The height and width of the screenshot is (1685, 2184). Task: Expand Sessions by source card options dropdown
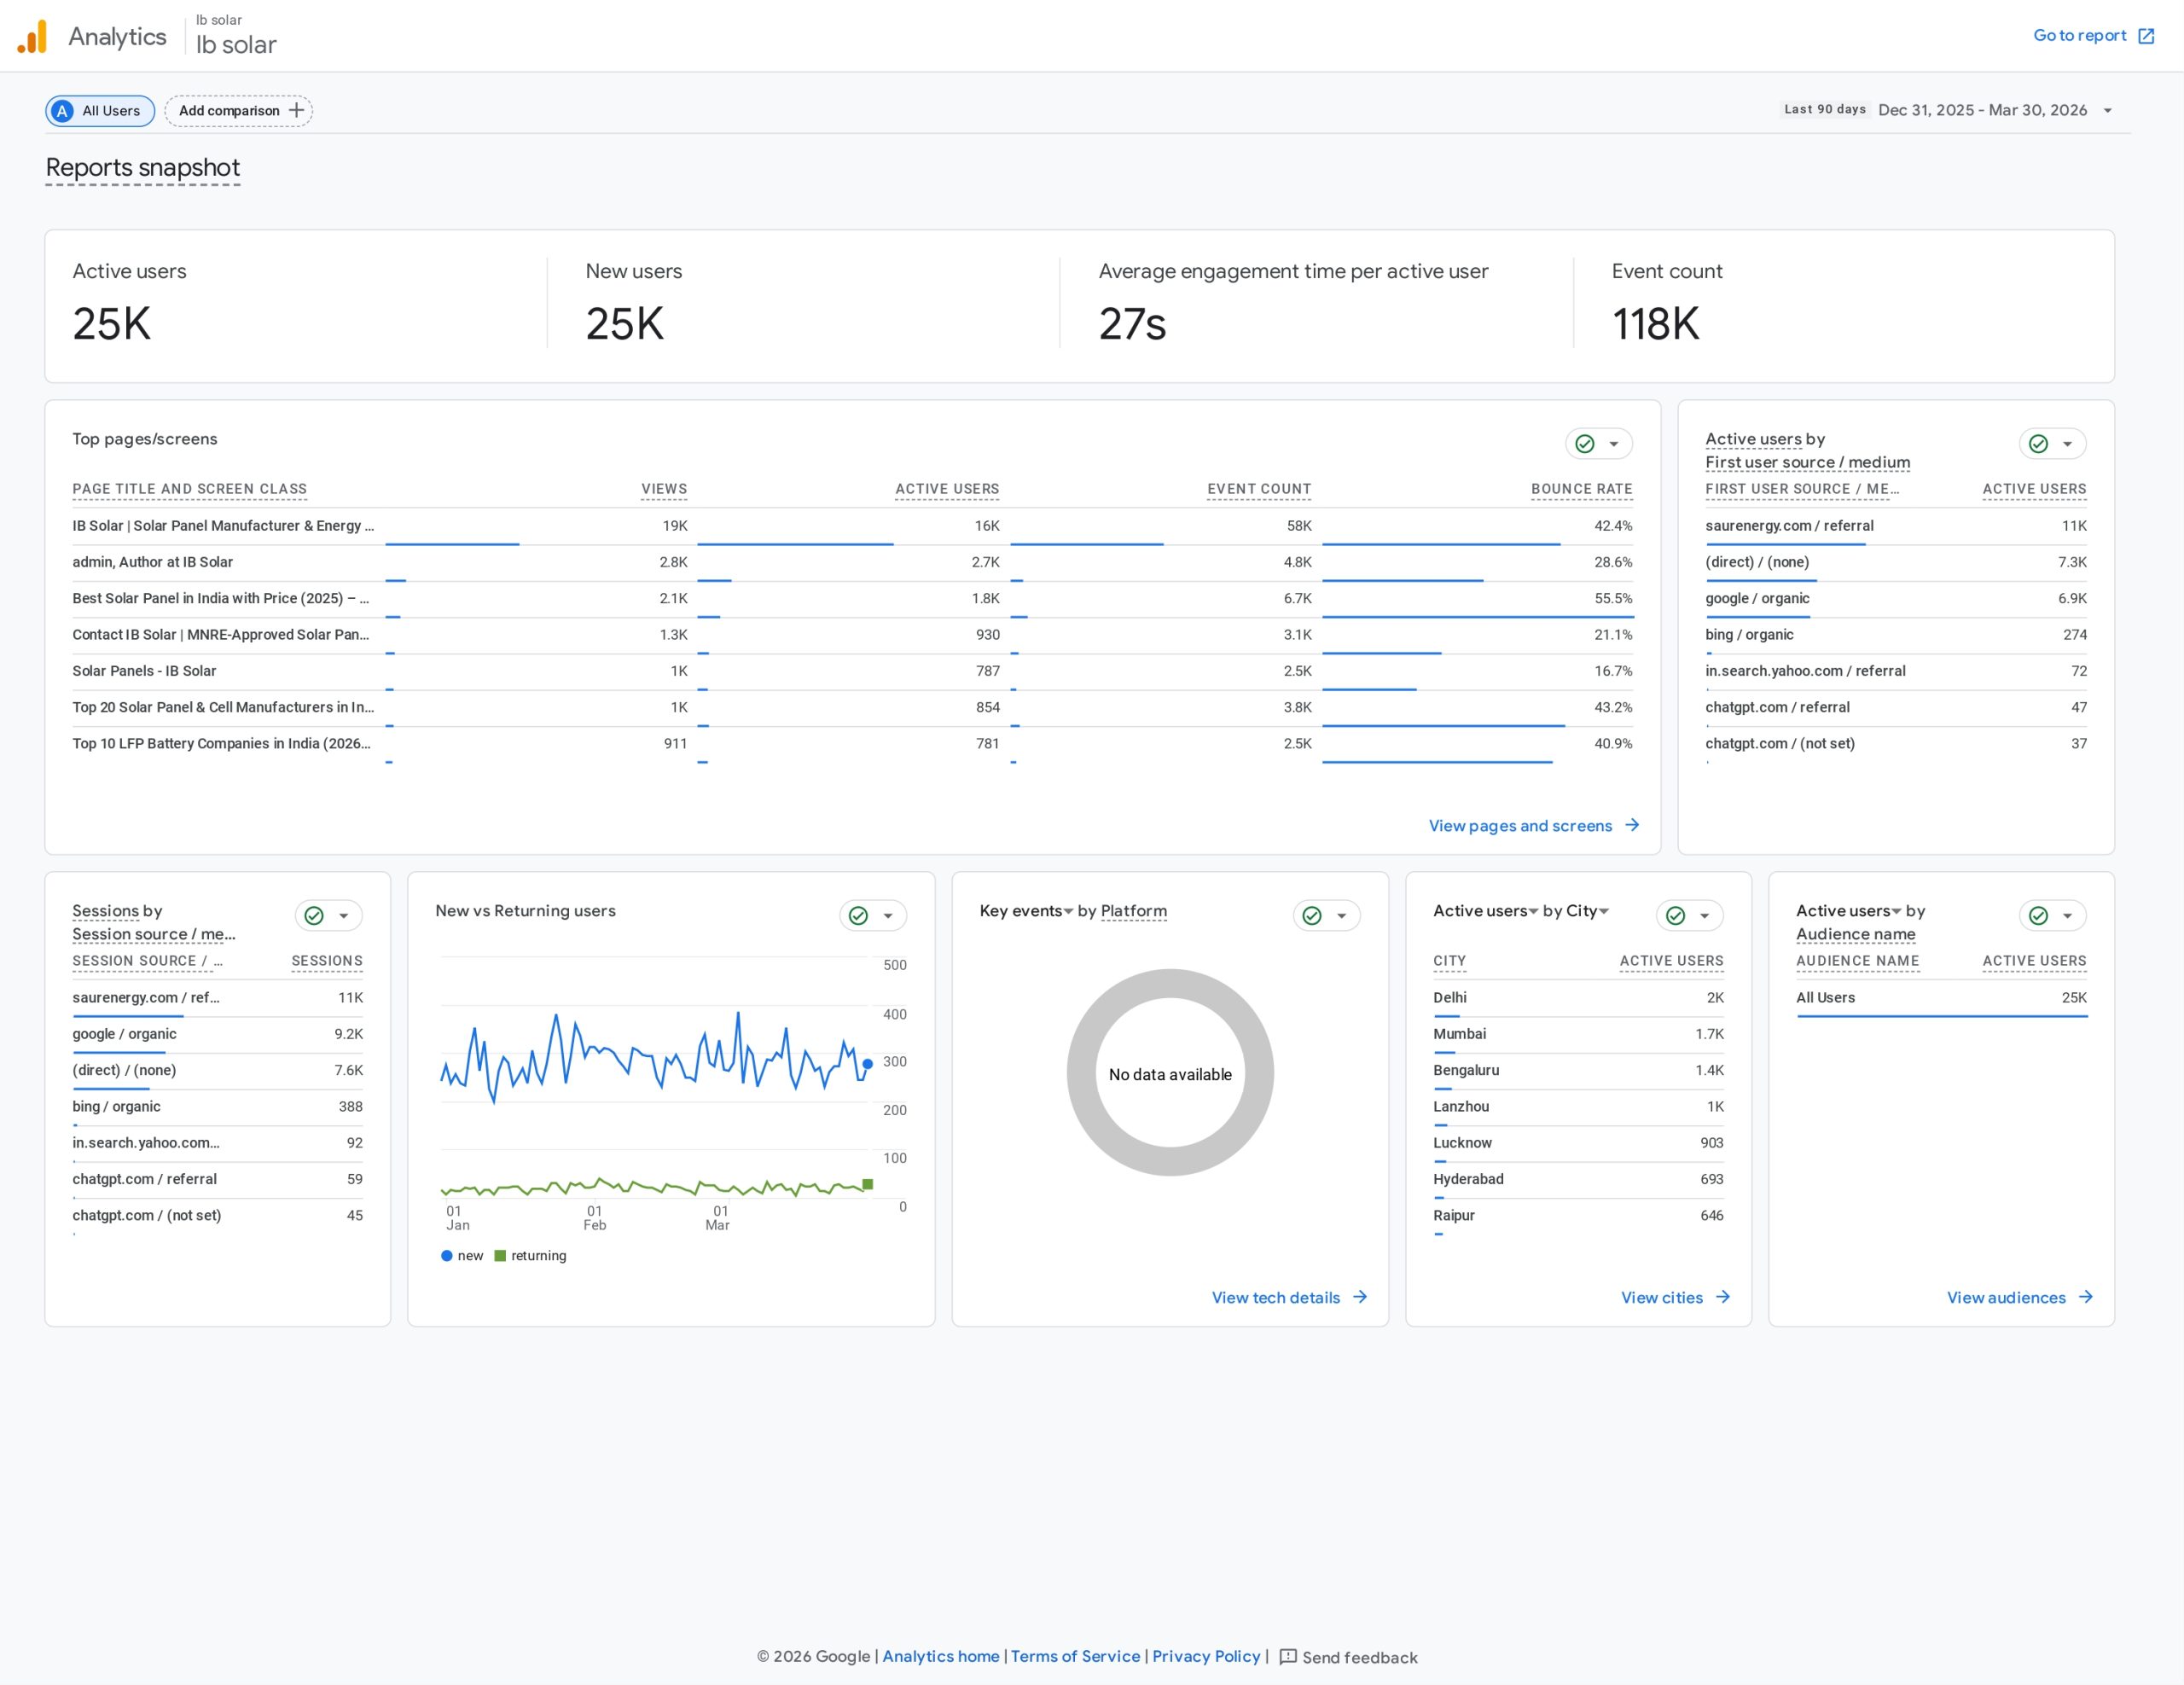[x=343, y=916]
